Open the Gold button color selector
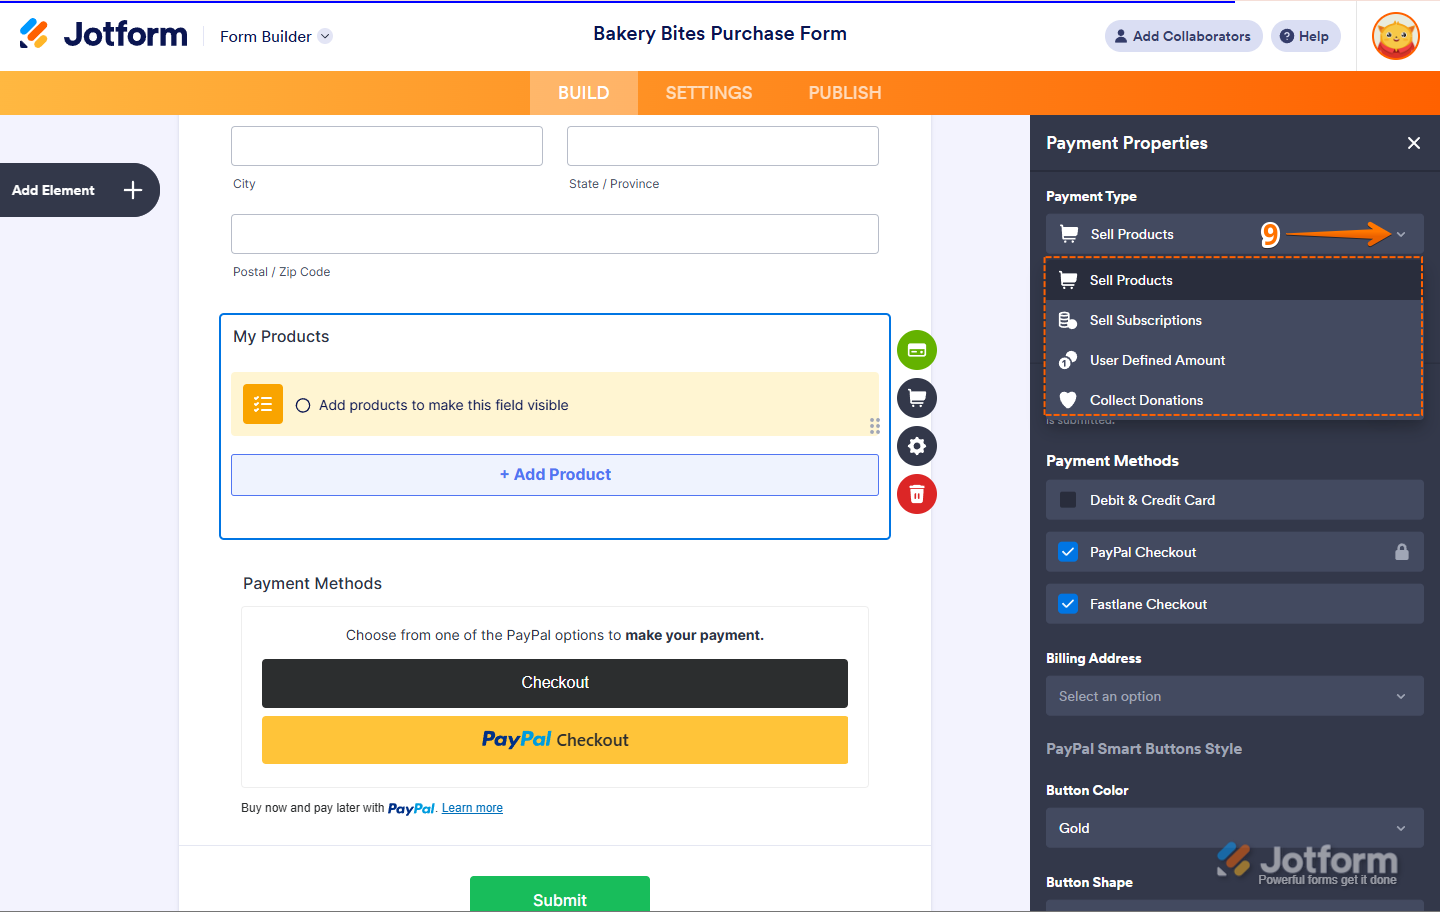The image size is (1440, 912). (x=1234, y=827)
